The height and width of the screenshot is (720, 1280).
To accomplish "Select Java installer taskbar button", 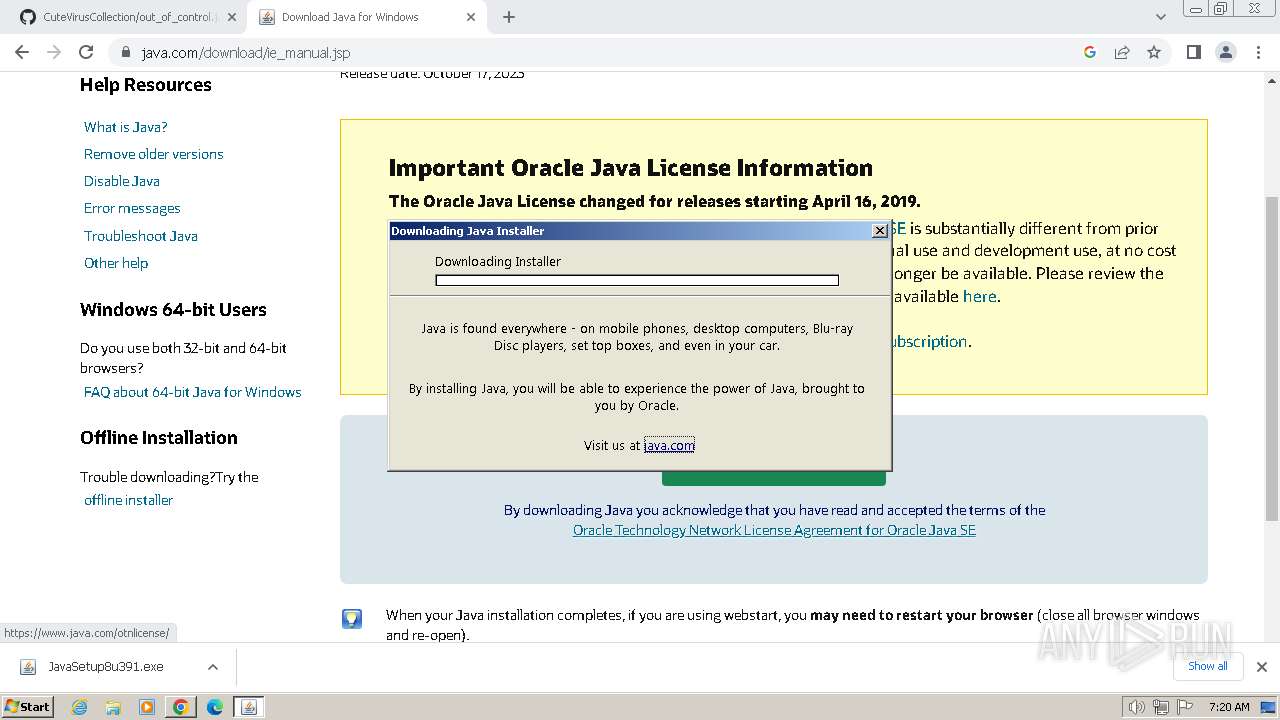I will [249, 707].
